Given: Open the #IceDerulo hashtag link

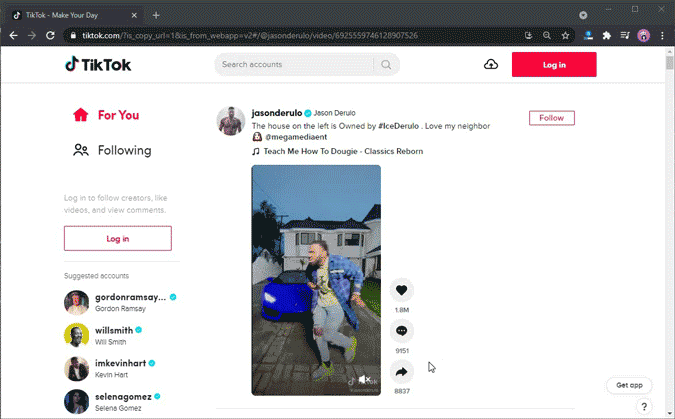Looking at the screenshot, I should pos(398,126).
